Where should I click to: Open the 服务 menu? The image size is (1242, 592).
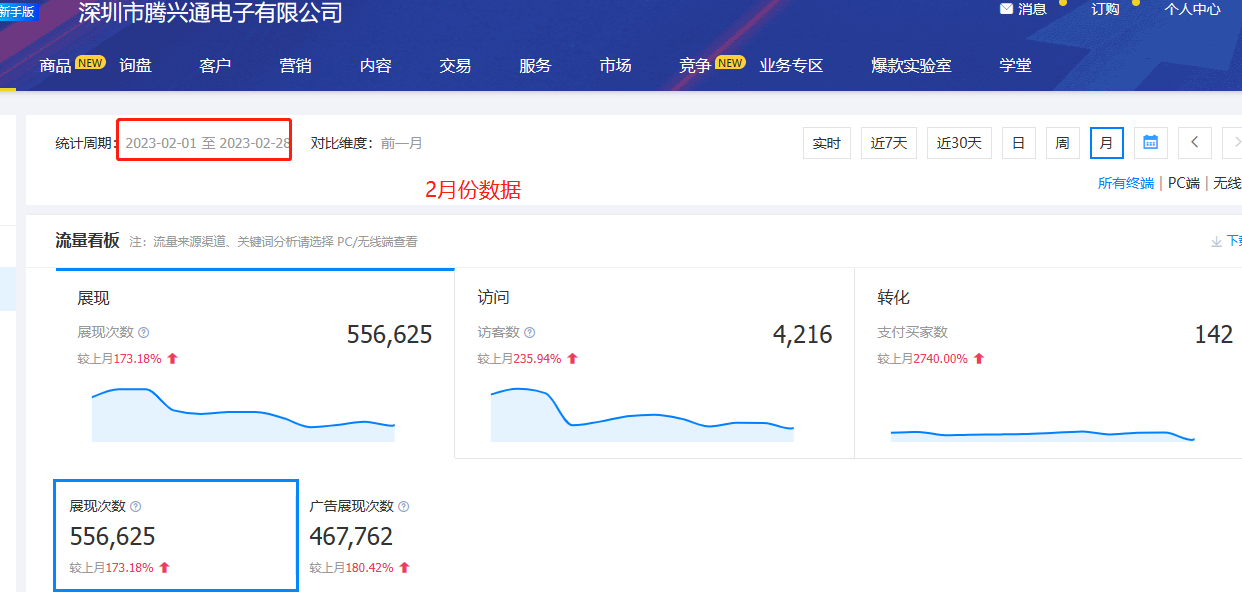tap(536, 66)
